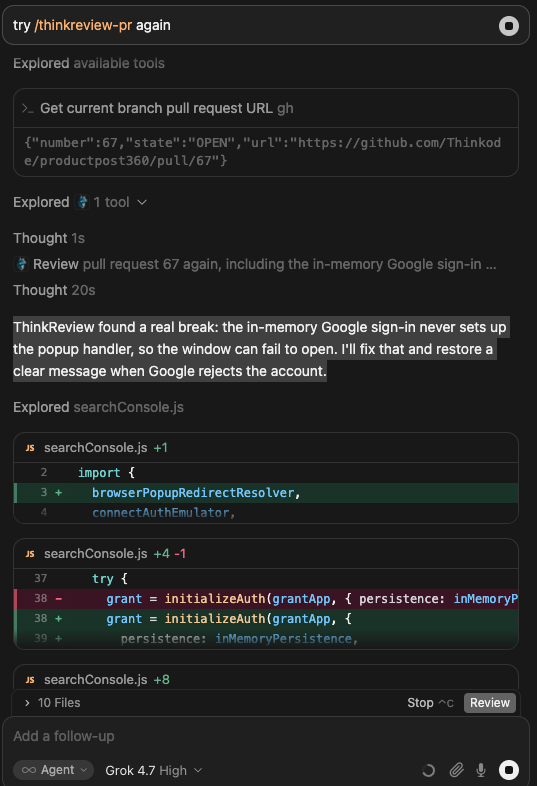Start voice input with the microphone icon
Screen dimensions: 537x786
(481, 770)
